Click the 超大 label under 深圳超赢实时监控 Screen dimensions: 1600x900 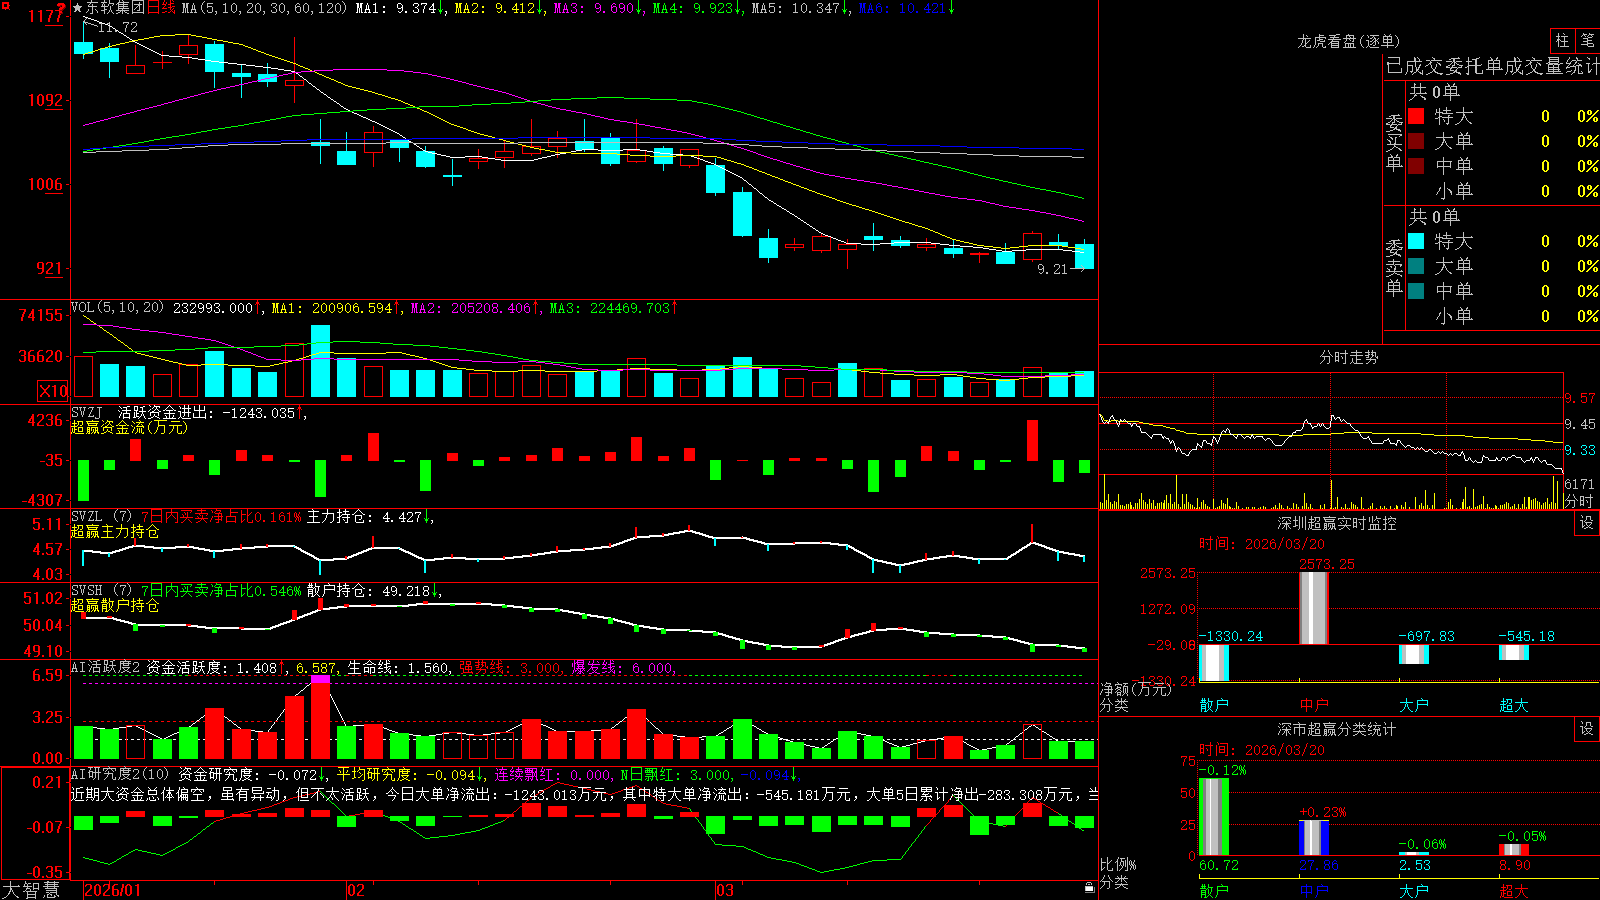tap(1514, 705)
